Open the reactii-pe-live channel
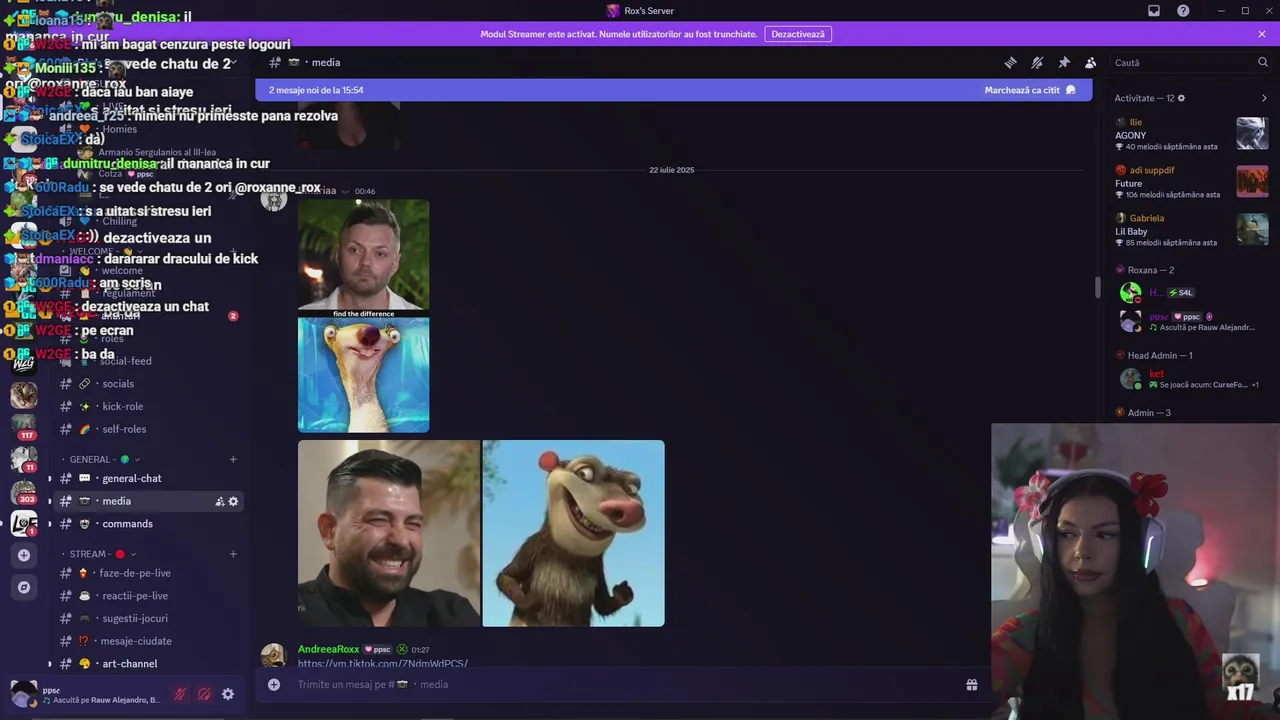Screen dimensions: 1280x720 click(x=147, y=596)
